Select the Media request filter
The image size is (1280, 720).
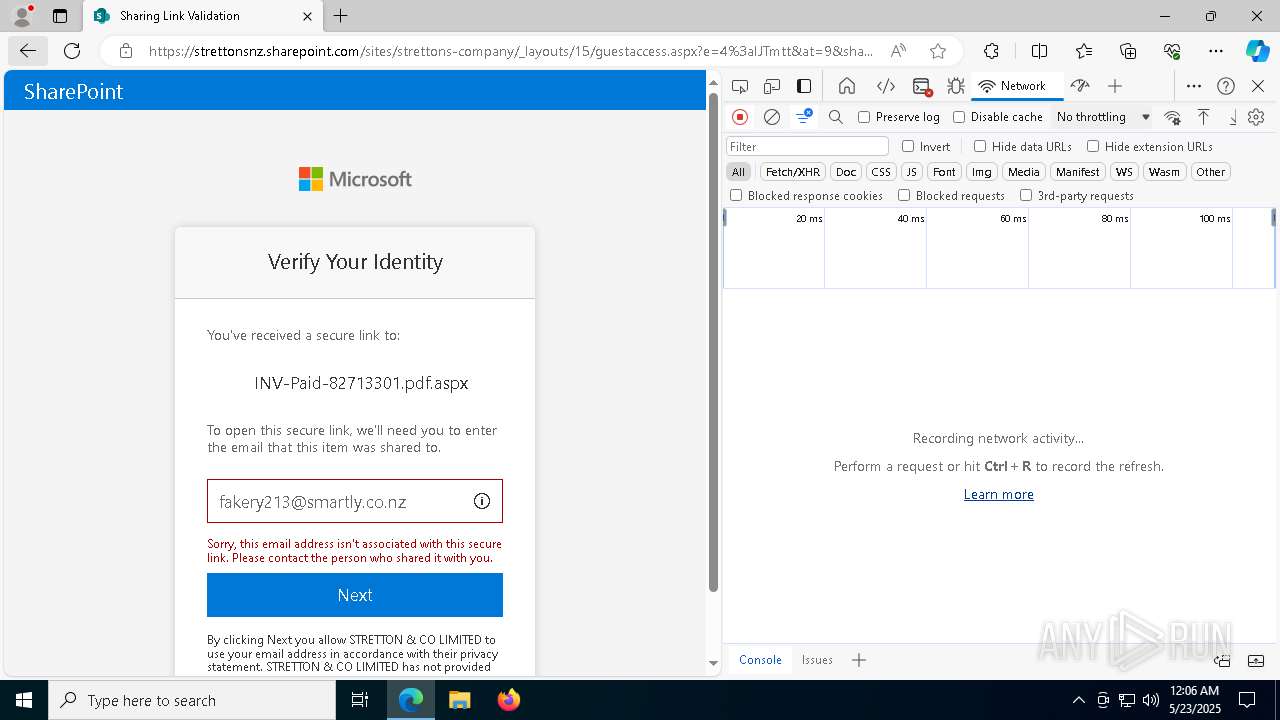point(1024,172)
